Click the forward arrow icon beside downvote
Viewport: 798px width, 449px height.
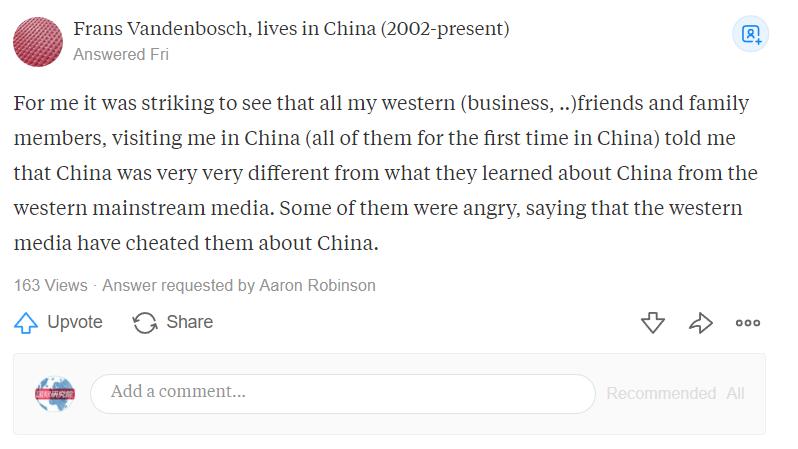coord(700,322)
